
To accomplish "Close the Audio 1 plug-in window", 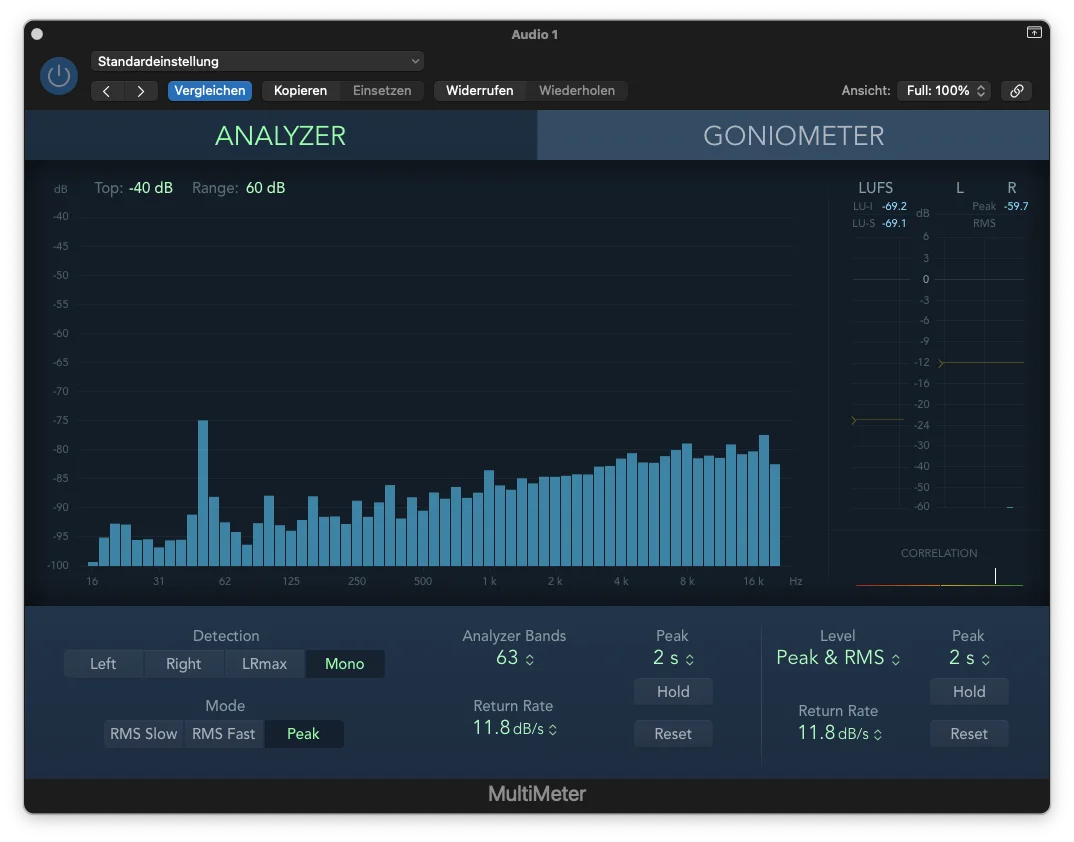I will (x=37, y=34).
